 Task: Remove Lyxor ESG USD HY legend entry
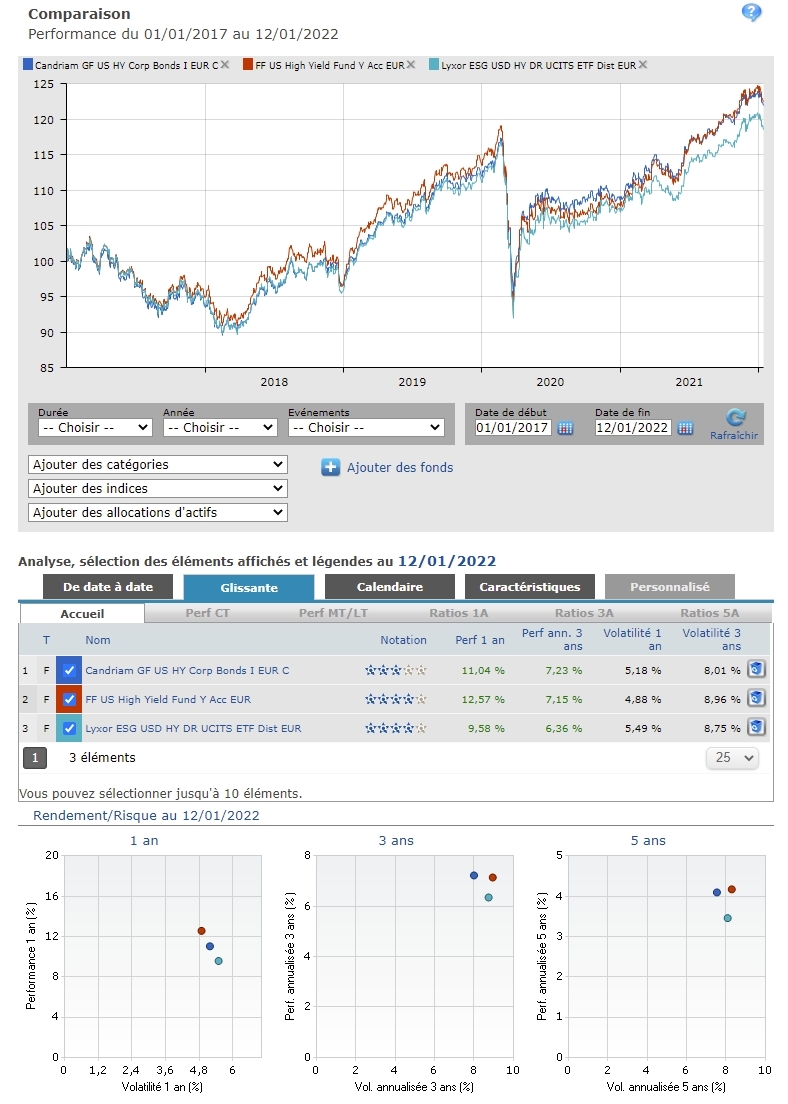tap(643, 65)
